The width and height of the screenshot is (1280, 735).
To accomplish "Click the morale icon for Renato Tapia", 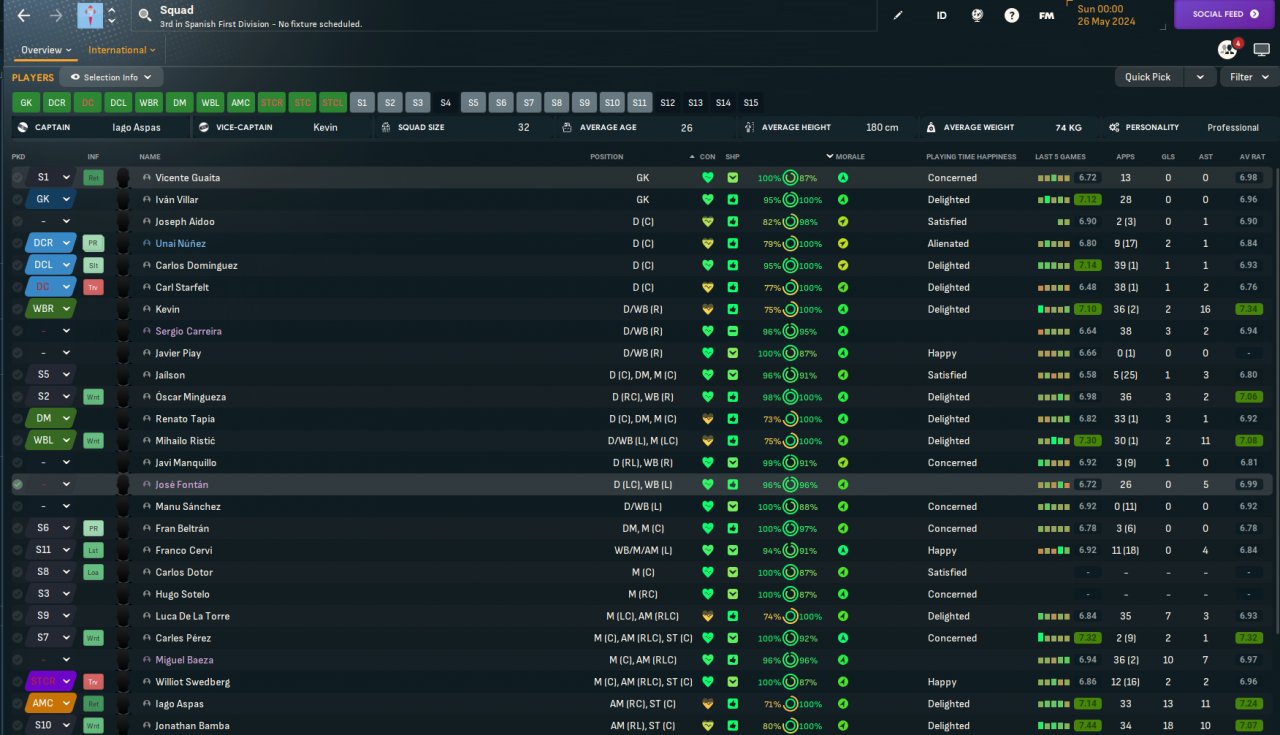I will point(843,419).
